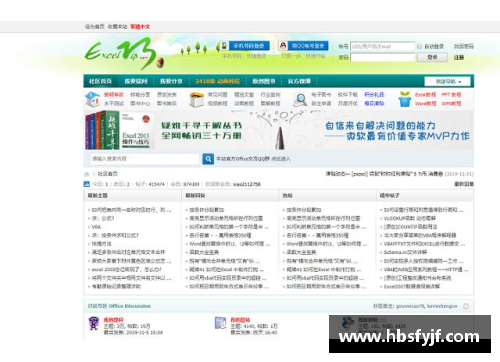Click the 疑难千寻千解丛书 book banner
The image size is (500, 362).
279,131
